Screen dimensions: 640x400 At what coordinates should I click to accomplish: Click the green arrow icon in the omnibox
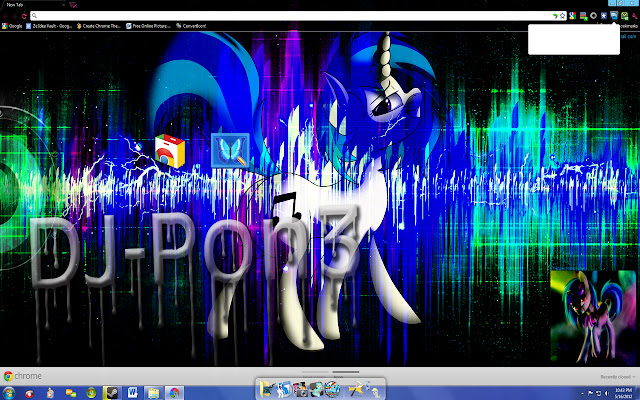tap(555, 16)
